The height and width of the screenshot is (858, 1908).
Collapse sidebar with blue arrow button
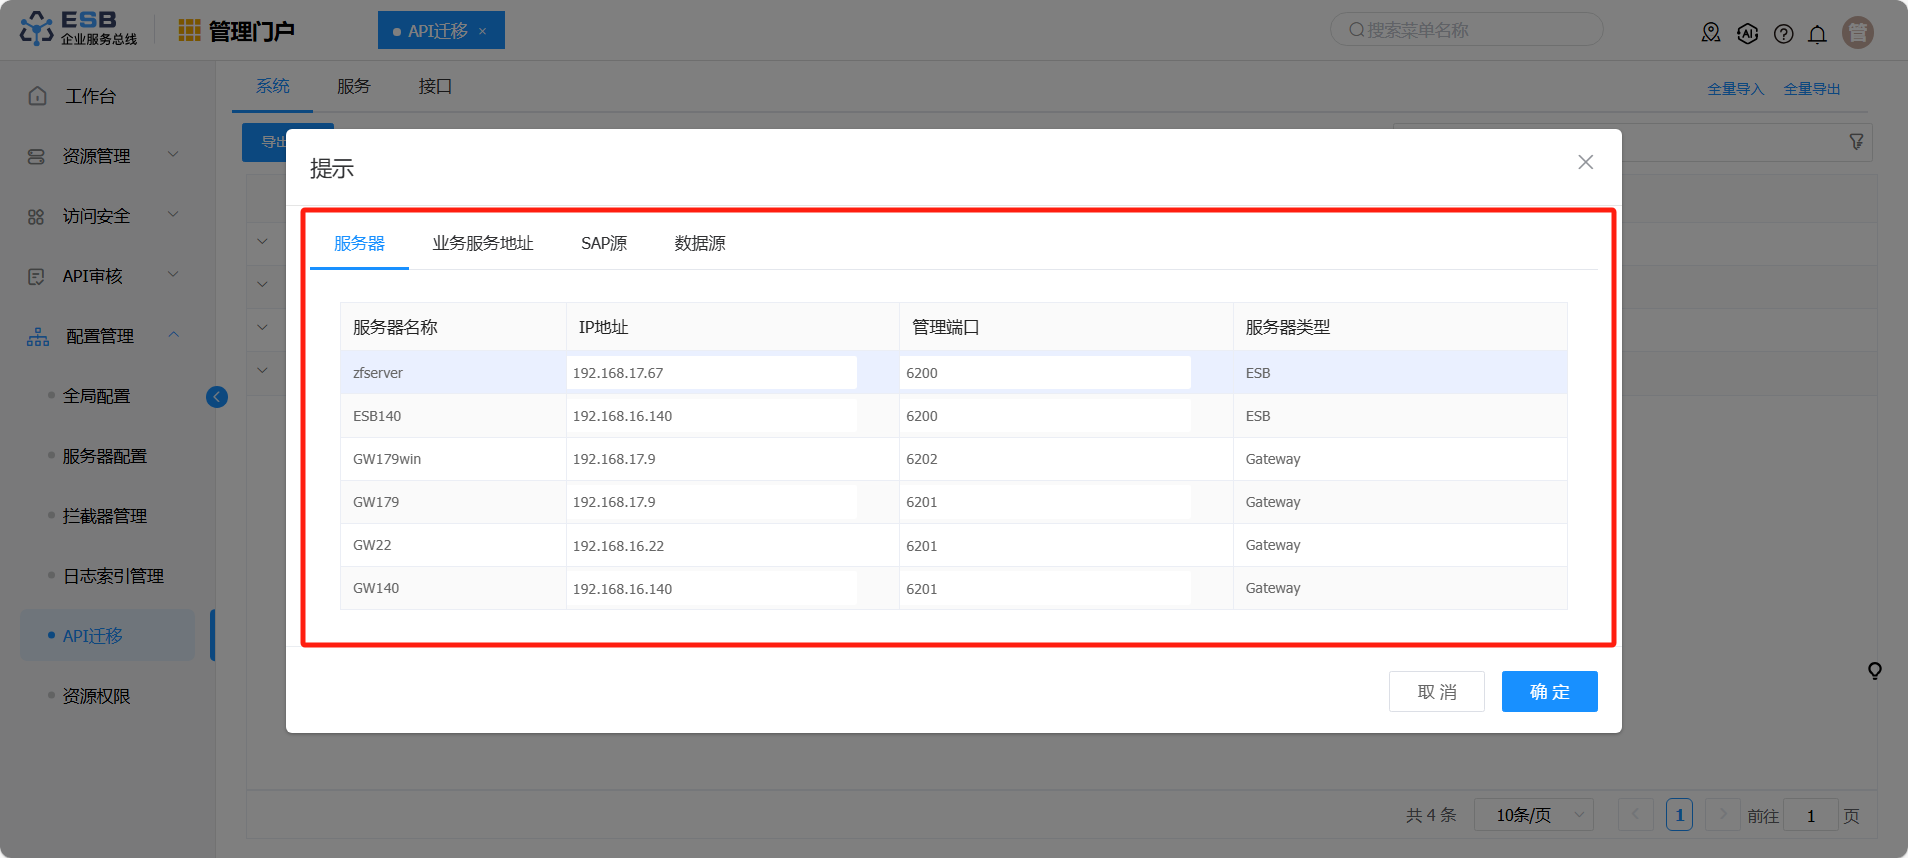(x=217, y=397)
